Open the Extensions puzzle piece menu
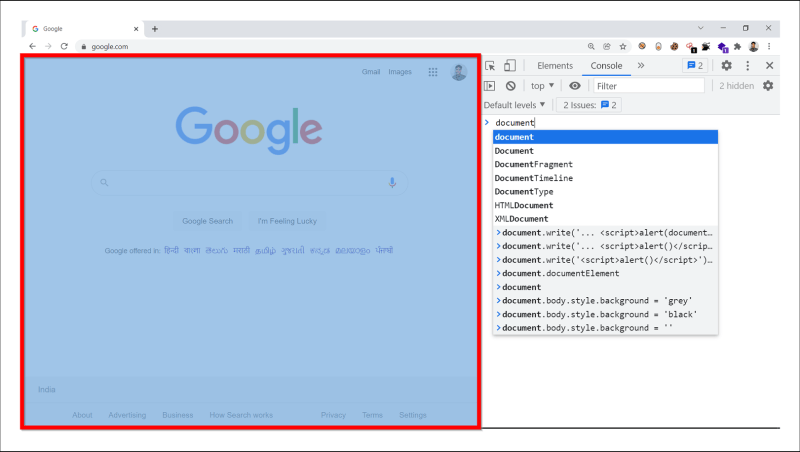The width and height of the screenshot is (800, 452). click(737, 46)
